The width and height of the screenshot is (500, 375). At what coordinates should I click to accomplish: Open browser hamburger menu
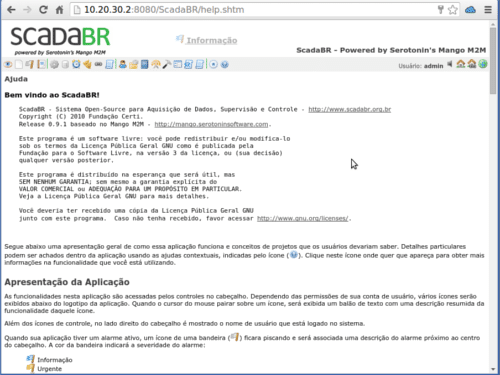click(488, 10)
